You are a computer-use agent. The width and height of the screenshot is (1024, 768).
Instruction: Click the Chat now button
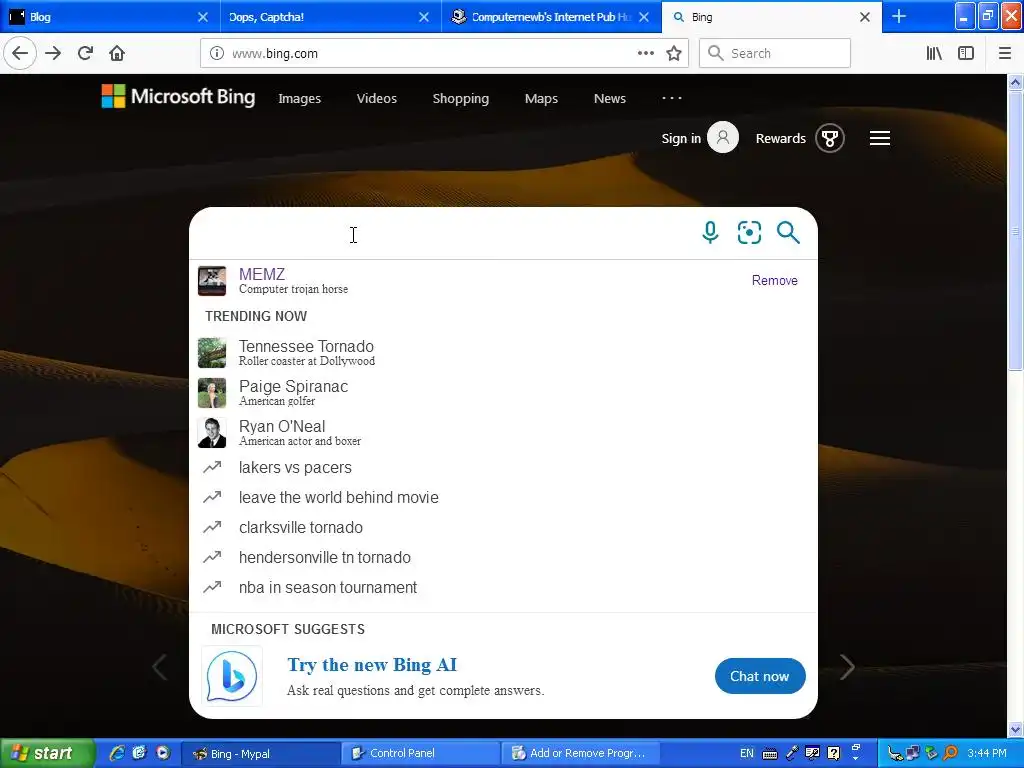[x=760, y=676]
